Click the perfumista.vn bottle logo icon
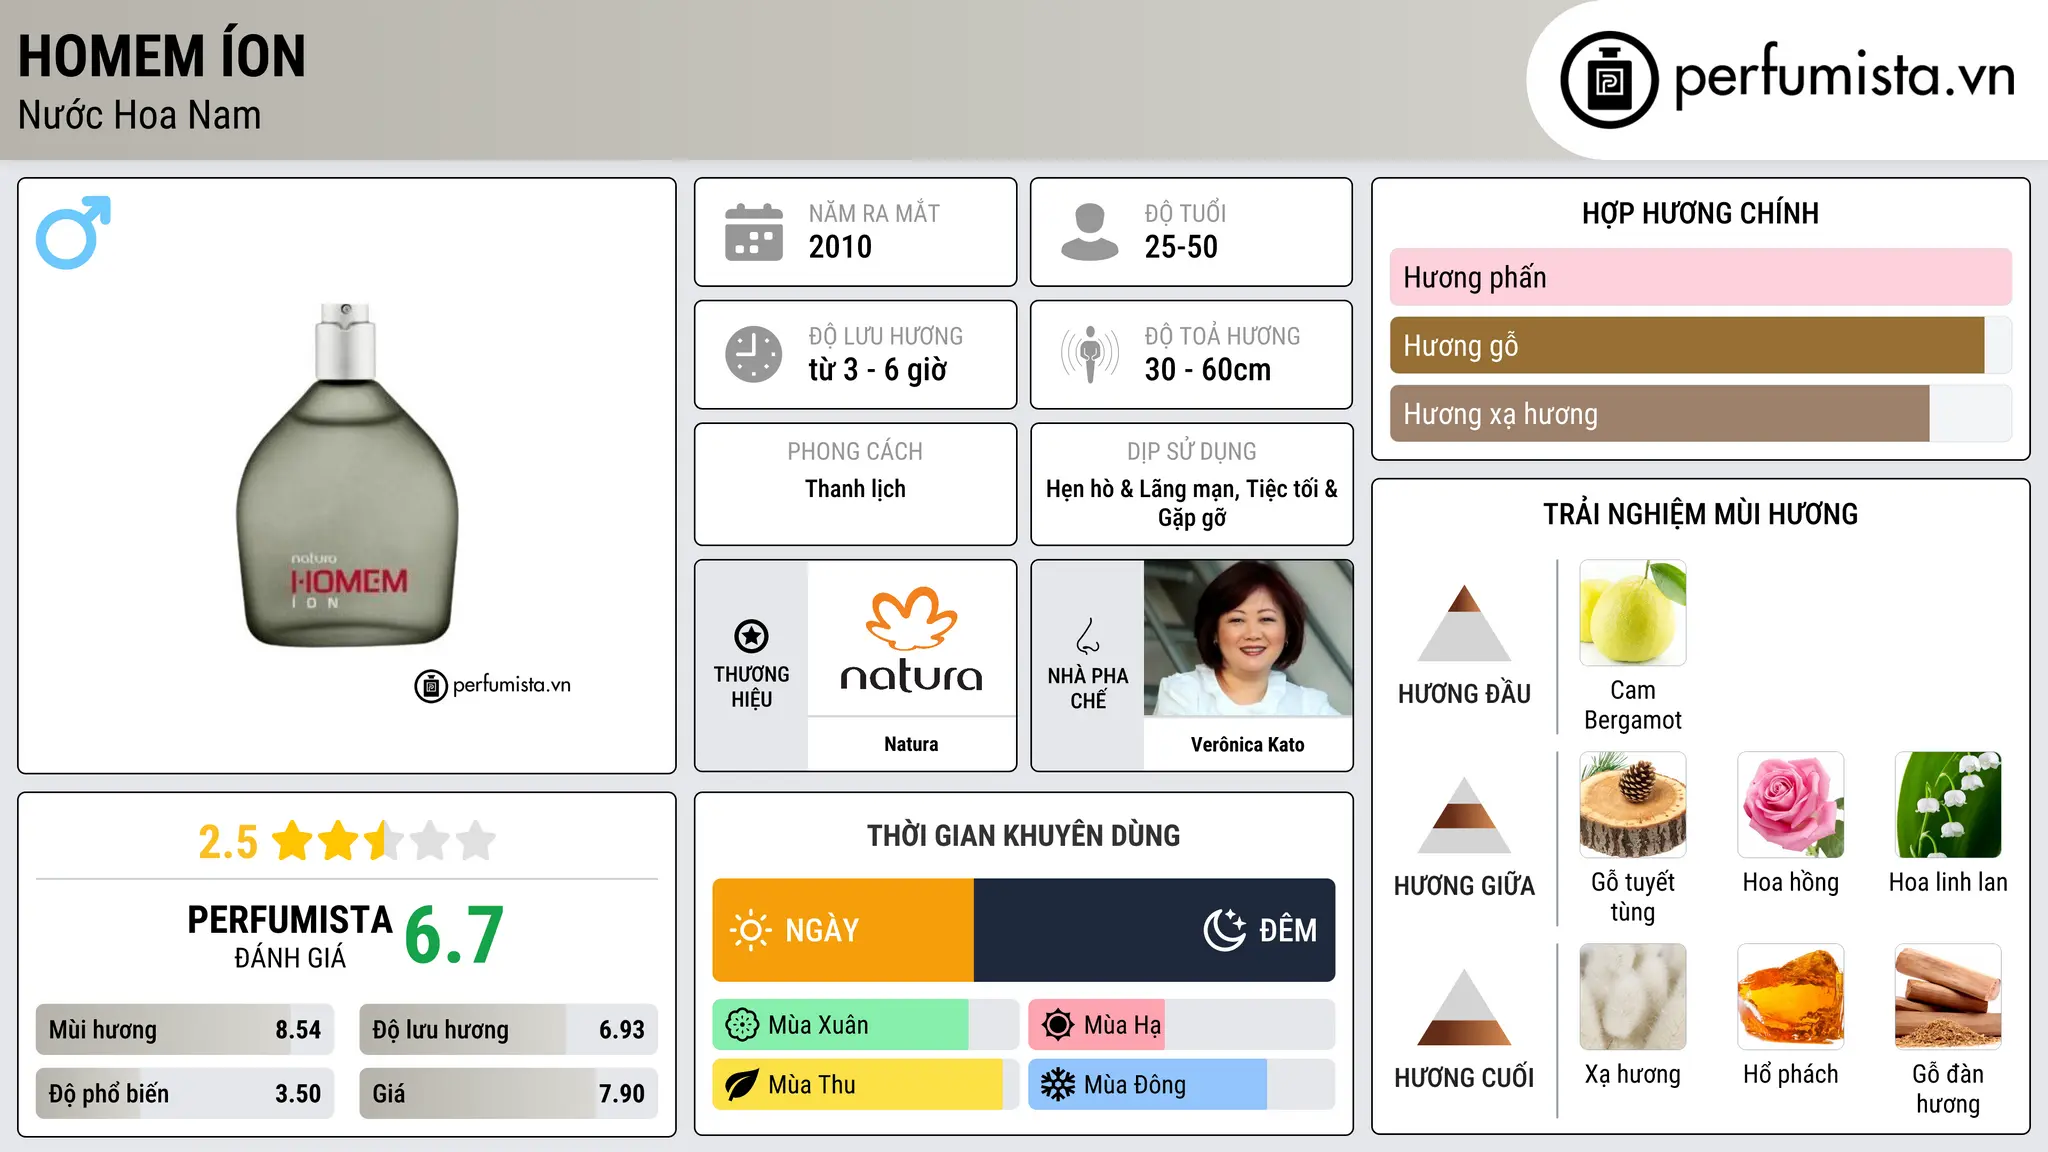The width and height of the screenshot is (2048, 1152). (x=1609, y=80)
